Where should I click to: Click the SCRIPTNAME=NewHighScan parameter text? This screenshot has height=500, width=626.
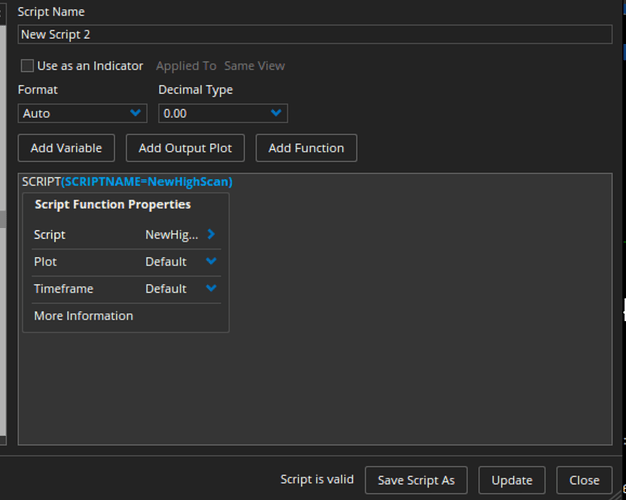point(147,182)
